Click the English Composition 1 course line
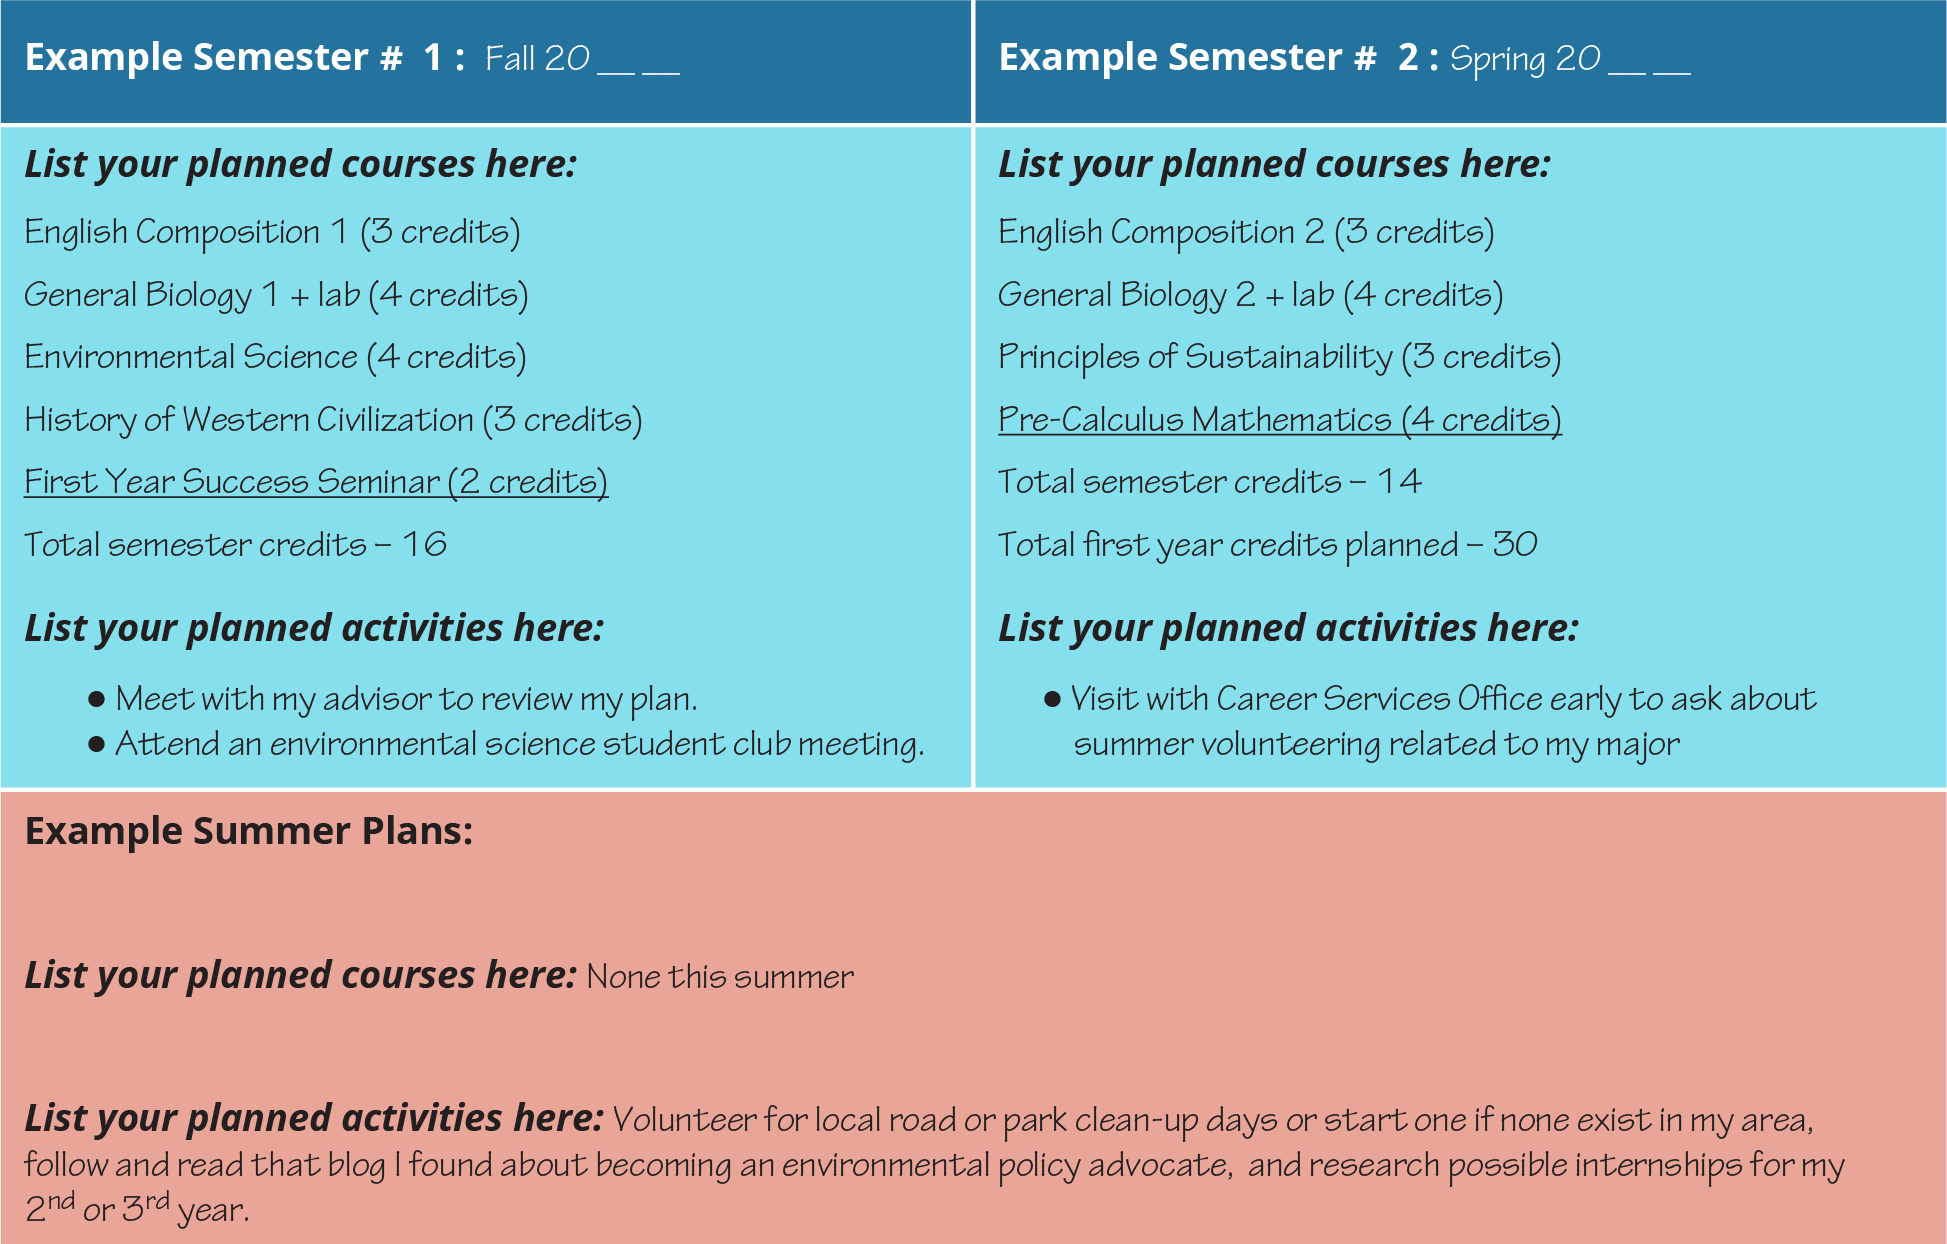 (272, 232)
